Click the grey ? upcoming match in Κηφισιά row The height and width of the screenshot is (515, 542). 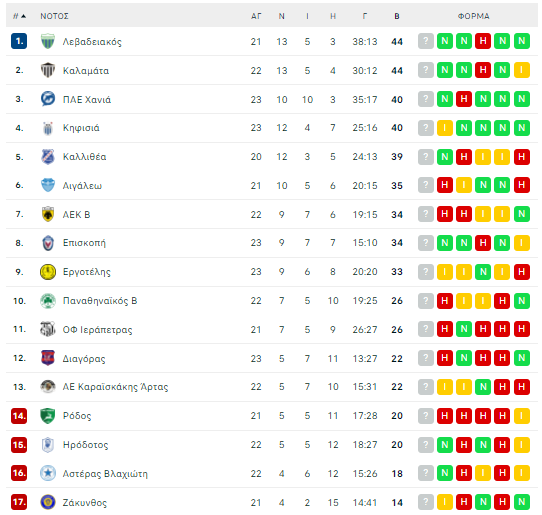tap(426, 128)
